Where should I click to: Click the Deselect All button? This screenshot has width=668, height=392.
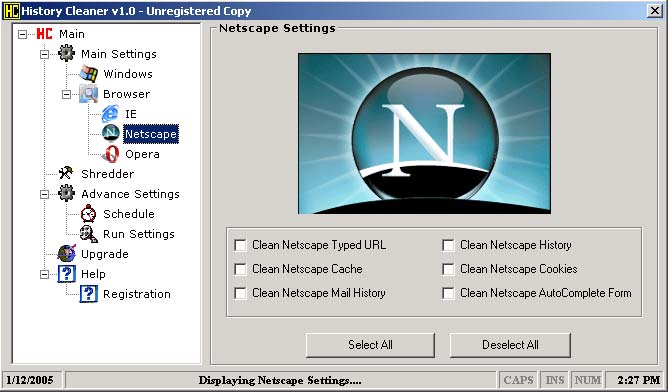(510, 345)
